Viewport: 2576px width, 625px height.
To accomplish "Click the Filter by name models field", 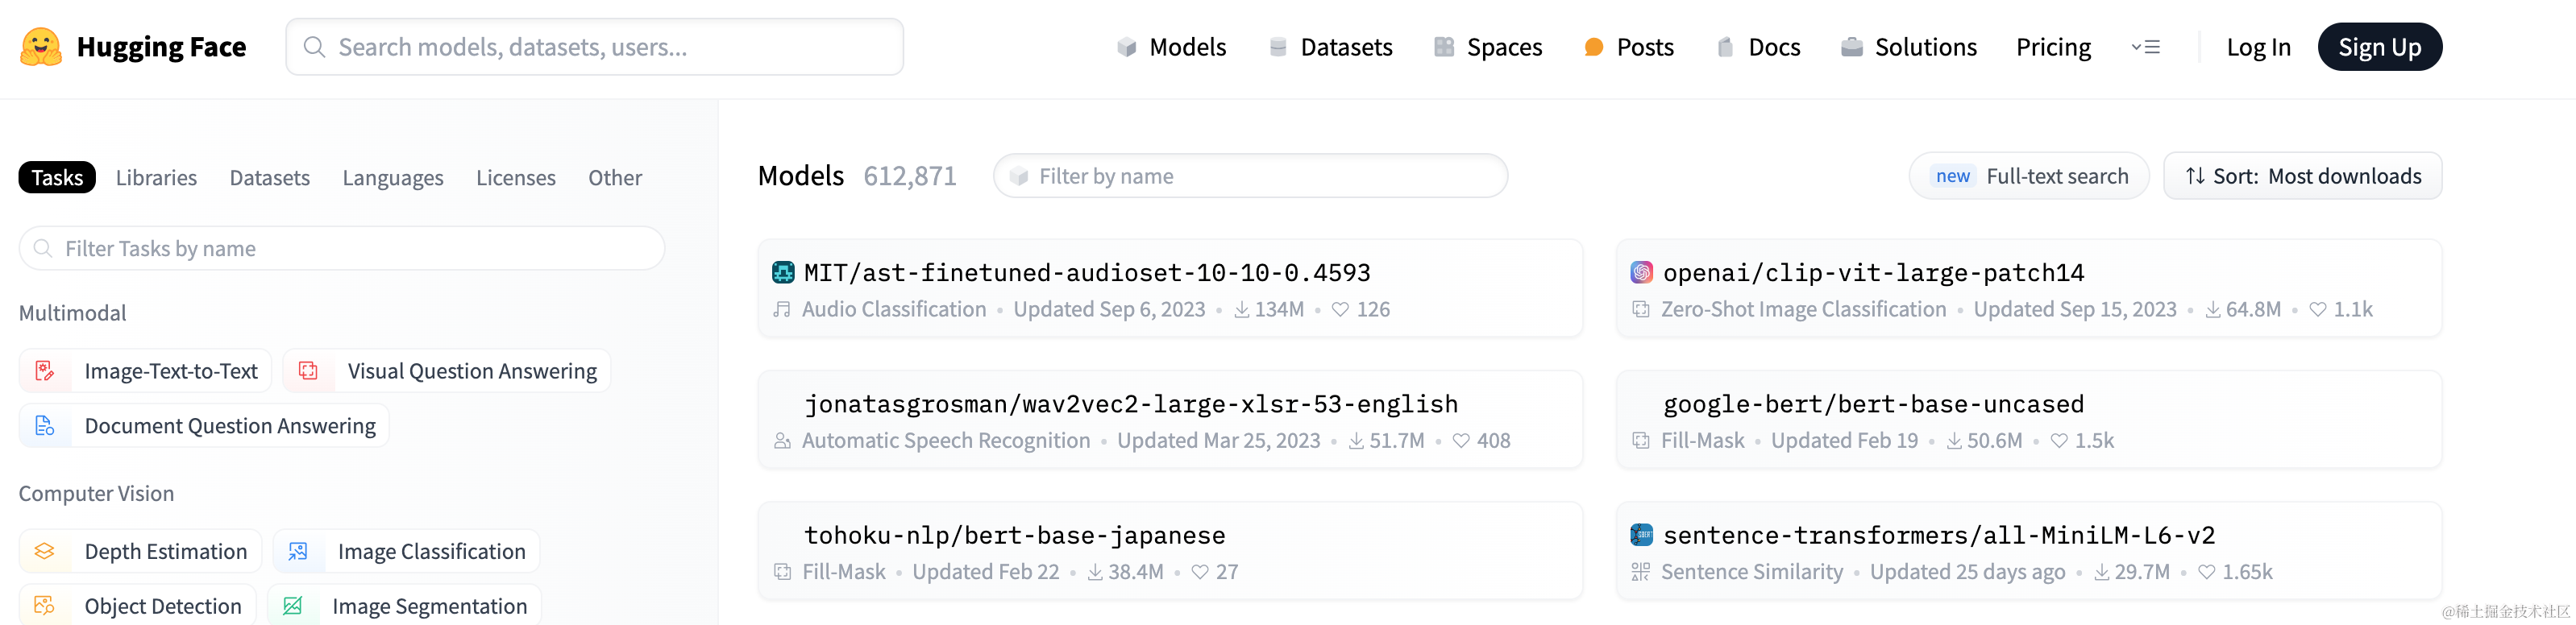I will [1250, 176].
